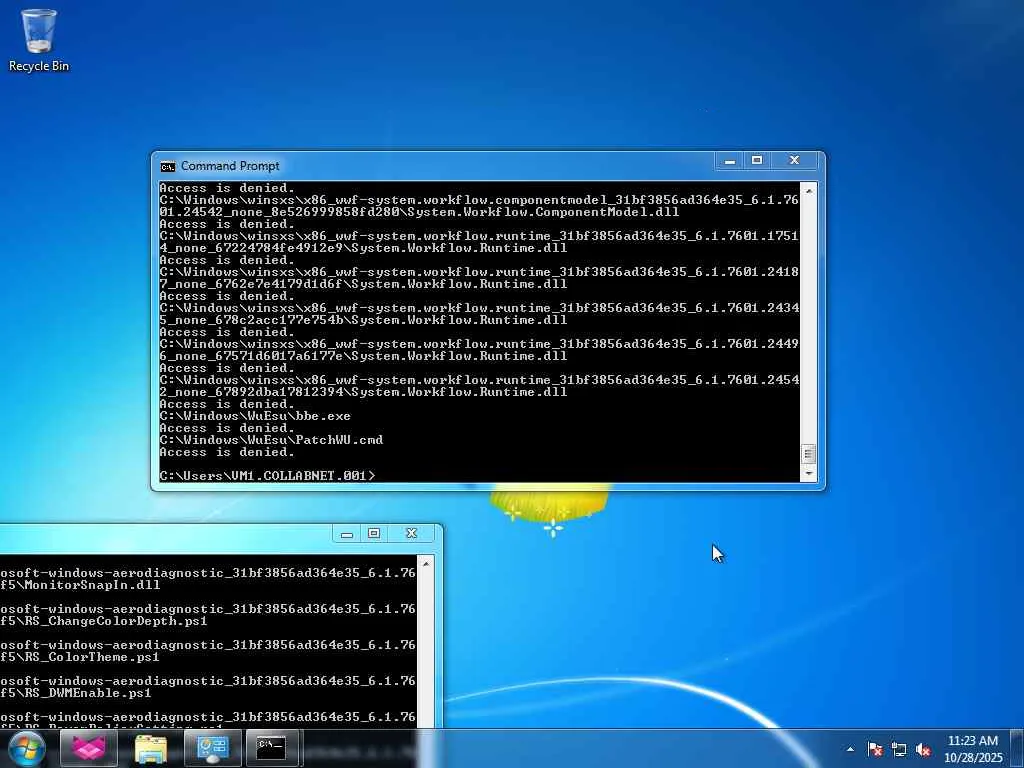The image size is (1024, 768).
Task: Maximize the Command Prompt window
Action: (757, 161)
